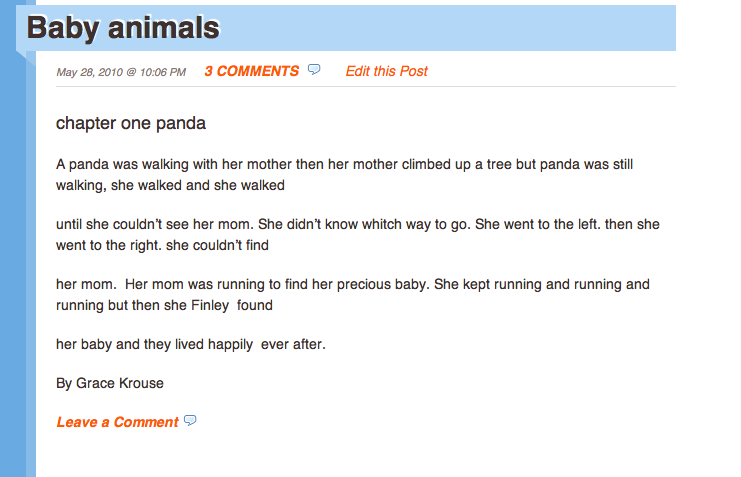Click the 'By Grace Krouse' author line
Image resolution: width=741 pixels, height=477 pixels.
click(110, 383)
